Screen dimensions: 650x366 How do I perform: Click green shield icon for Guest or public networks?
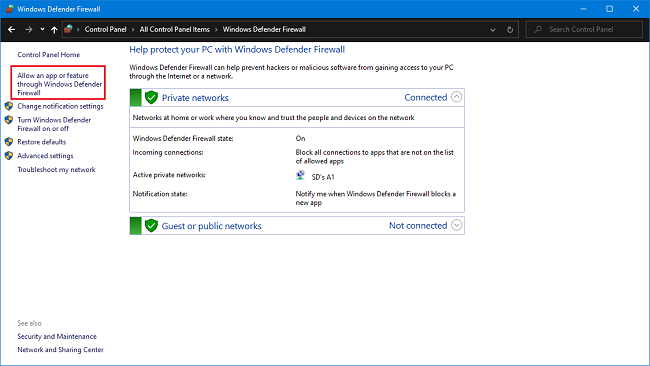(x=151, y=225)
